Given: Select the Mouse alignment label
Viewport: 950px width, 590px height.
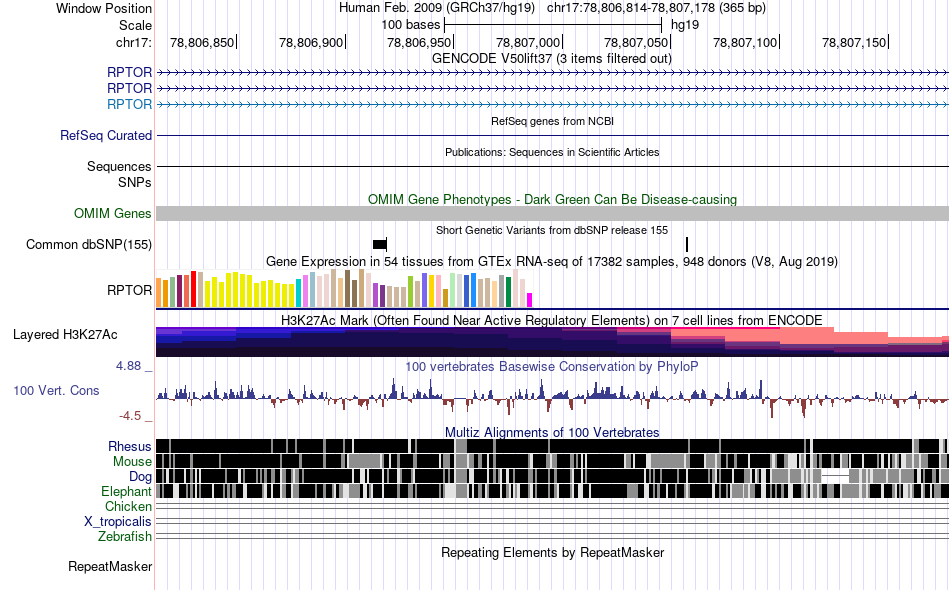Looking at the screenshot, I should point(132,462).
